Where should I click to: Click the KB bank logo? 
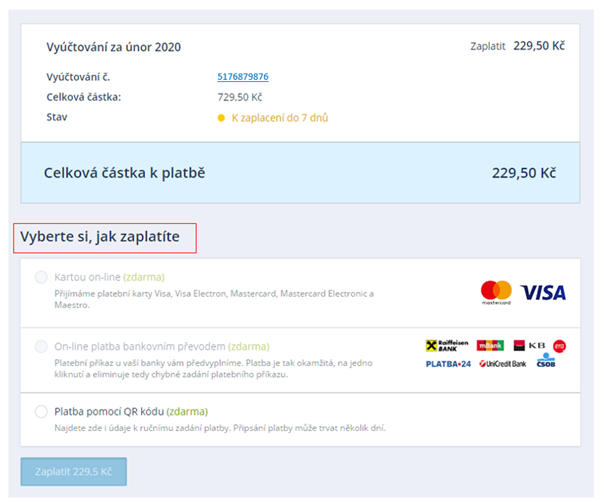pyautogui.click(x=527, y=346)
